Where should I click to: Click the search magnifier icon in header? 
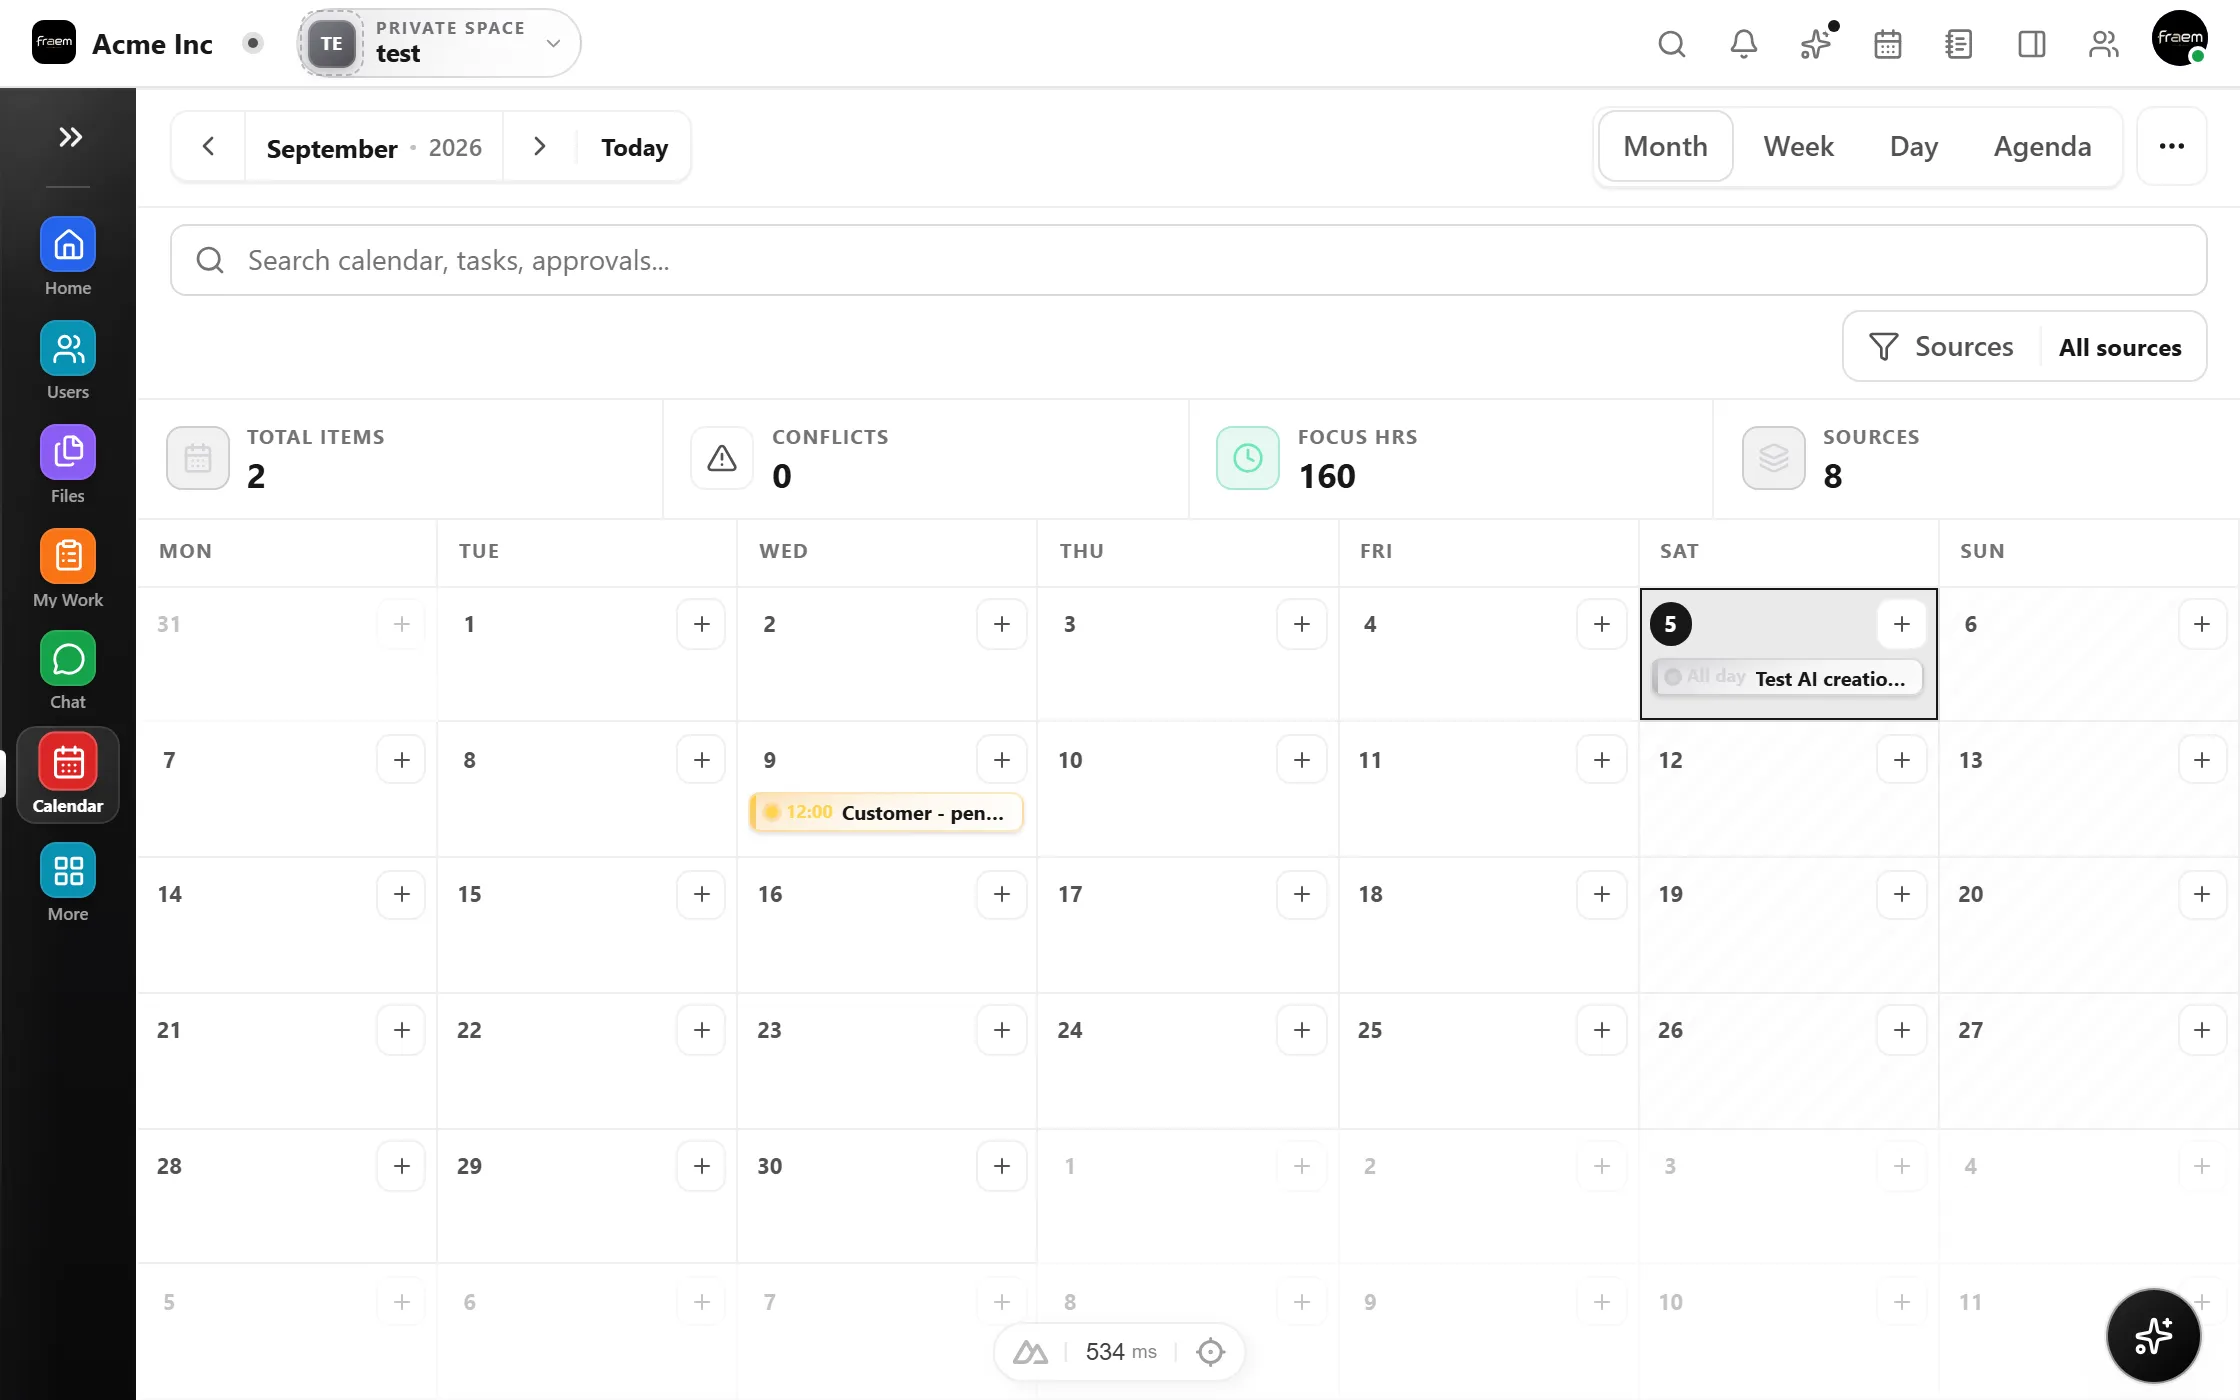click(1672, 44)
